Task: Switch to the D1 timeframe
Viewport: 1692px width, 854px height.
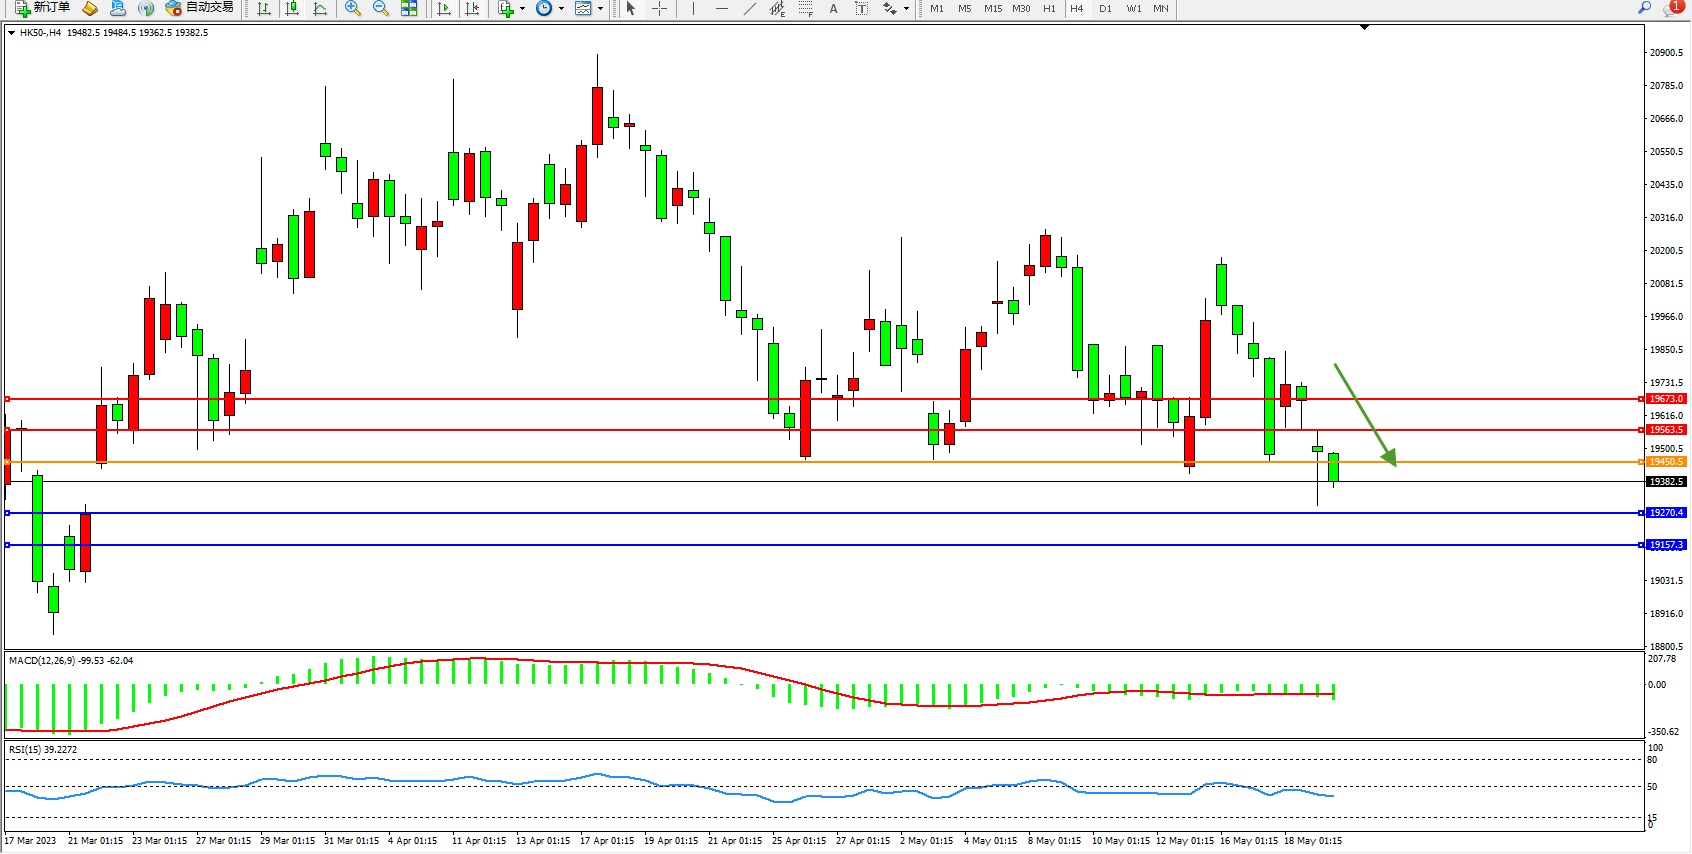Action: [x=1105, y=8]
